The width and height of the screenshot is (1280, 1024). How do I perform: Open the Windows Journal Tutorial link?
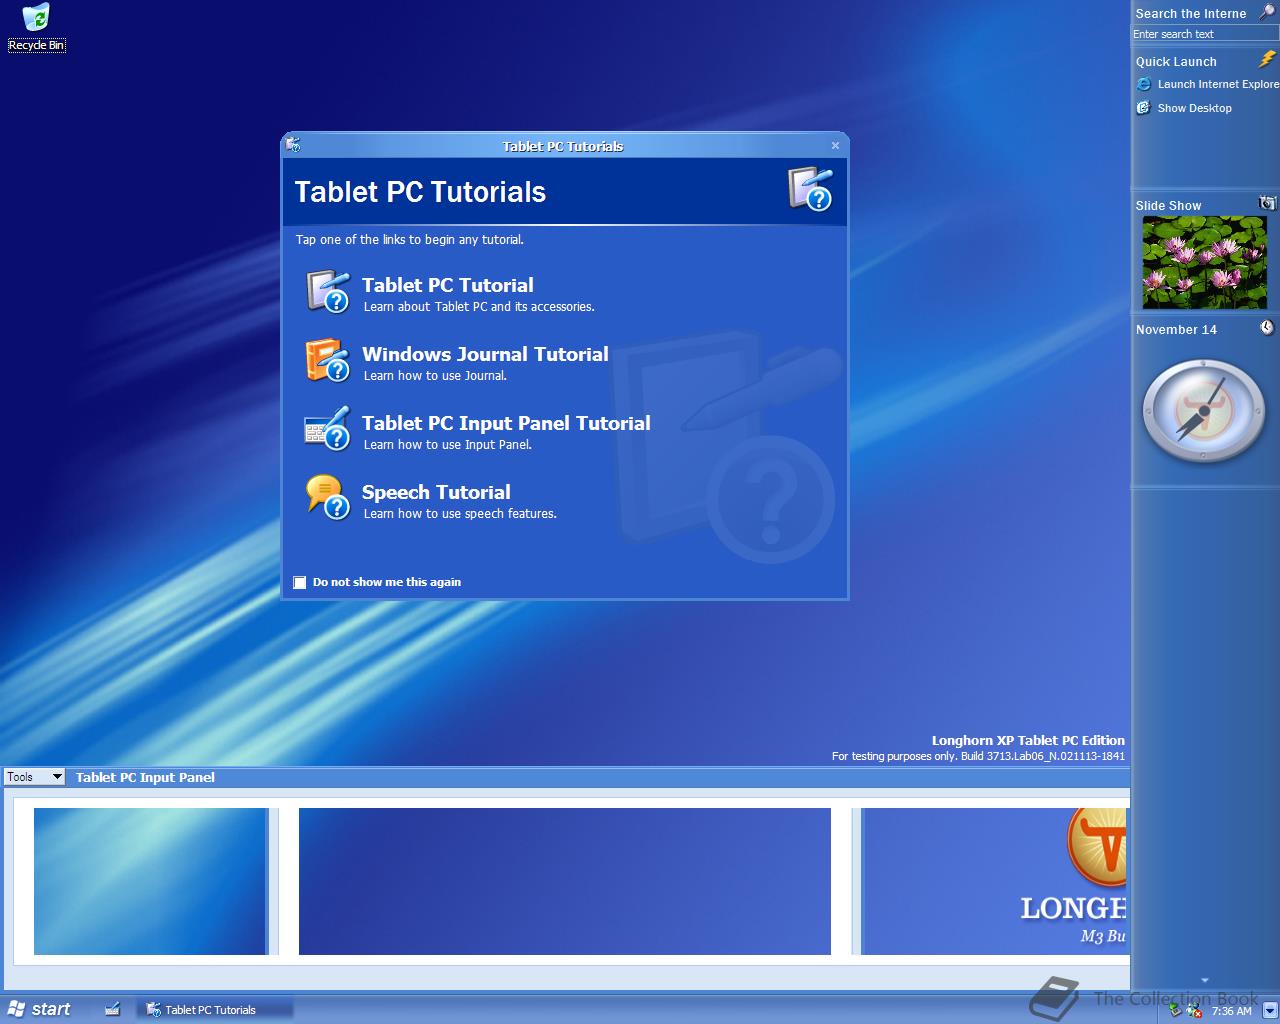click(x=485, y=354)
